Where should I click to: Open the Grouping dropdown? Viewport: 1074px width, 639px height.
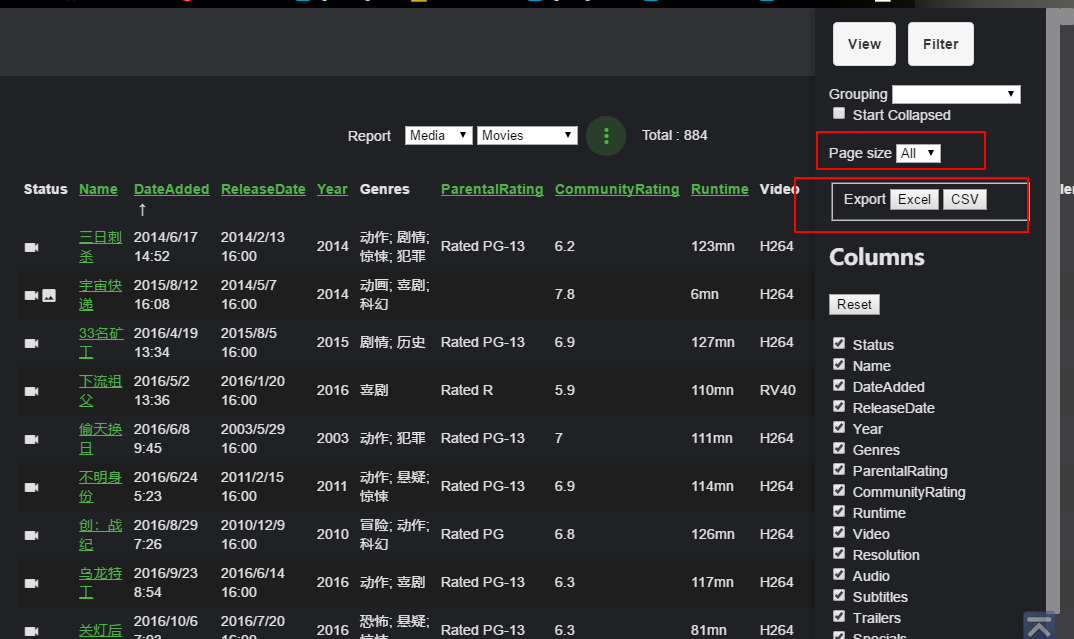[x=955, y=94]
